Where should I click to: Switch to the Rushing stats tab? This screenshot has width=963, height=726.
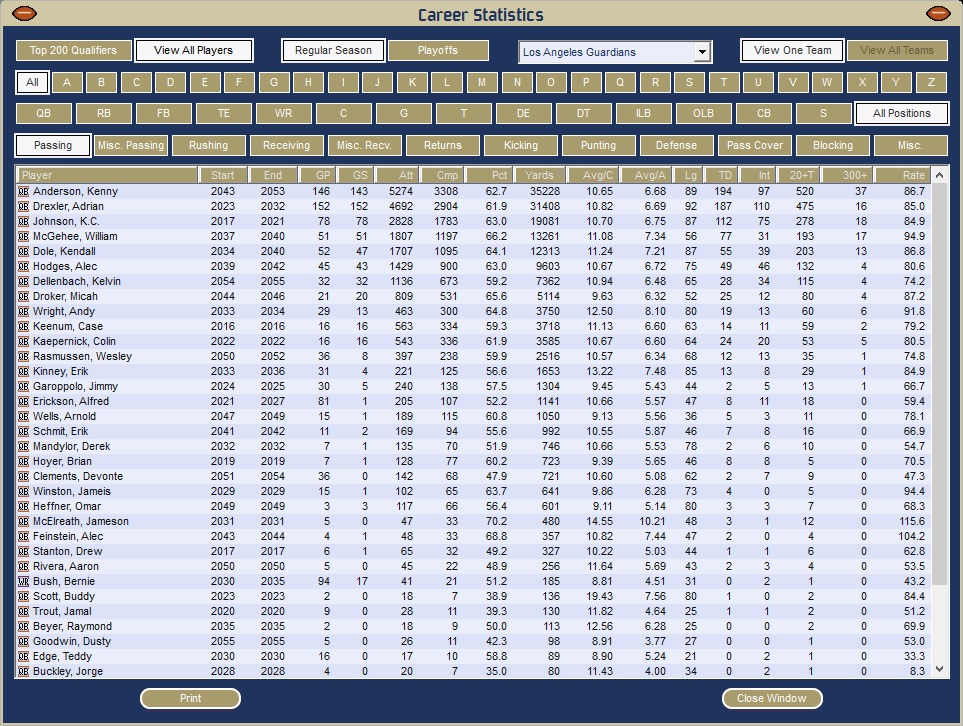[208, 145]
